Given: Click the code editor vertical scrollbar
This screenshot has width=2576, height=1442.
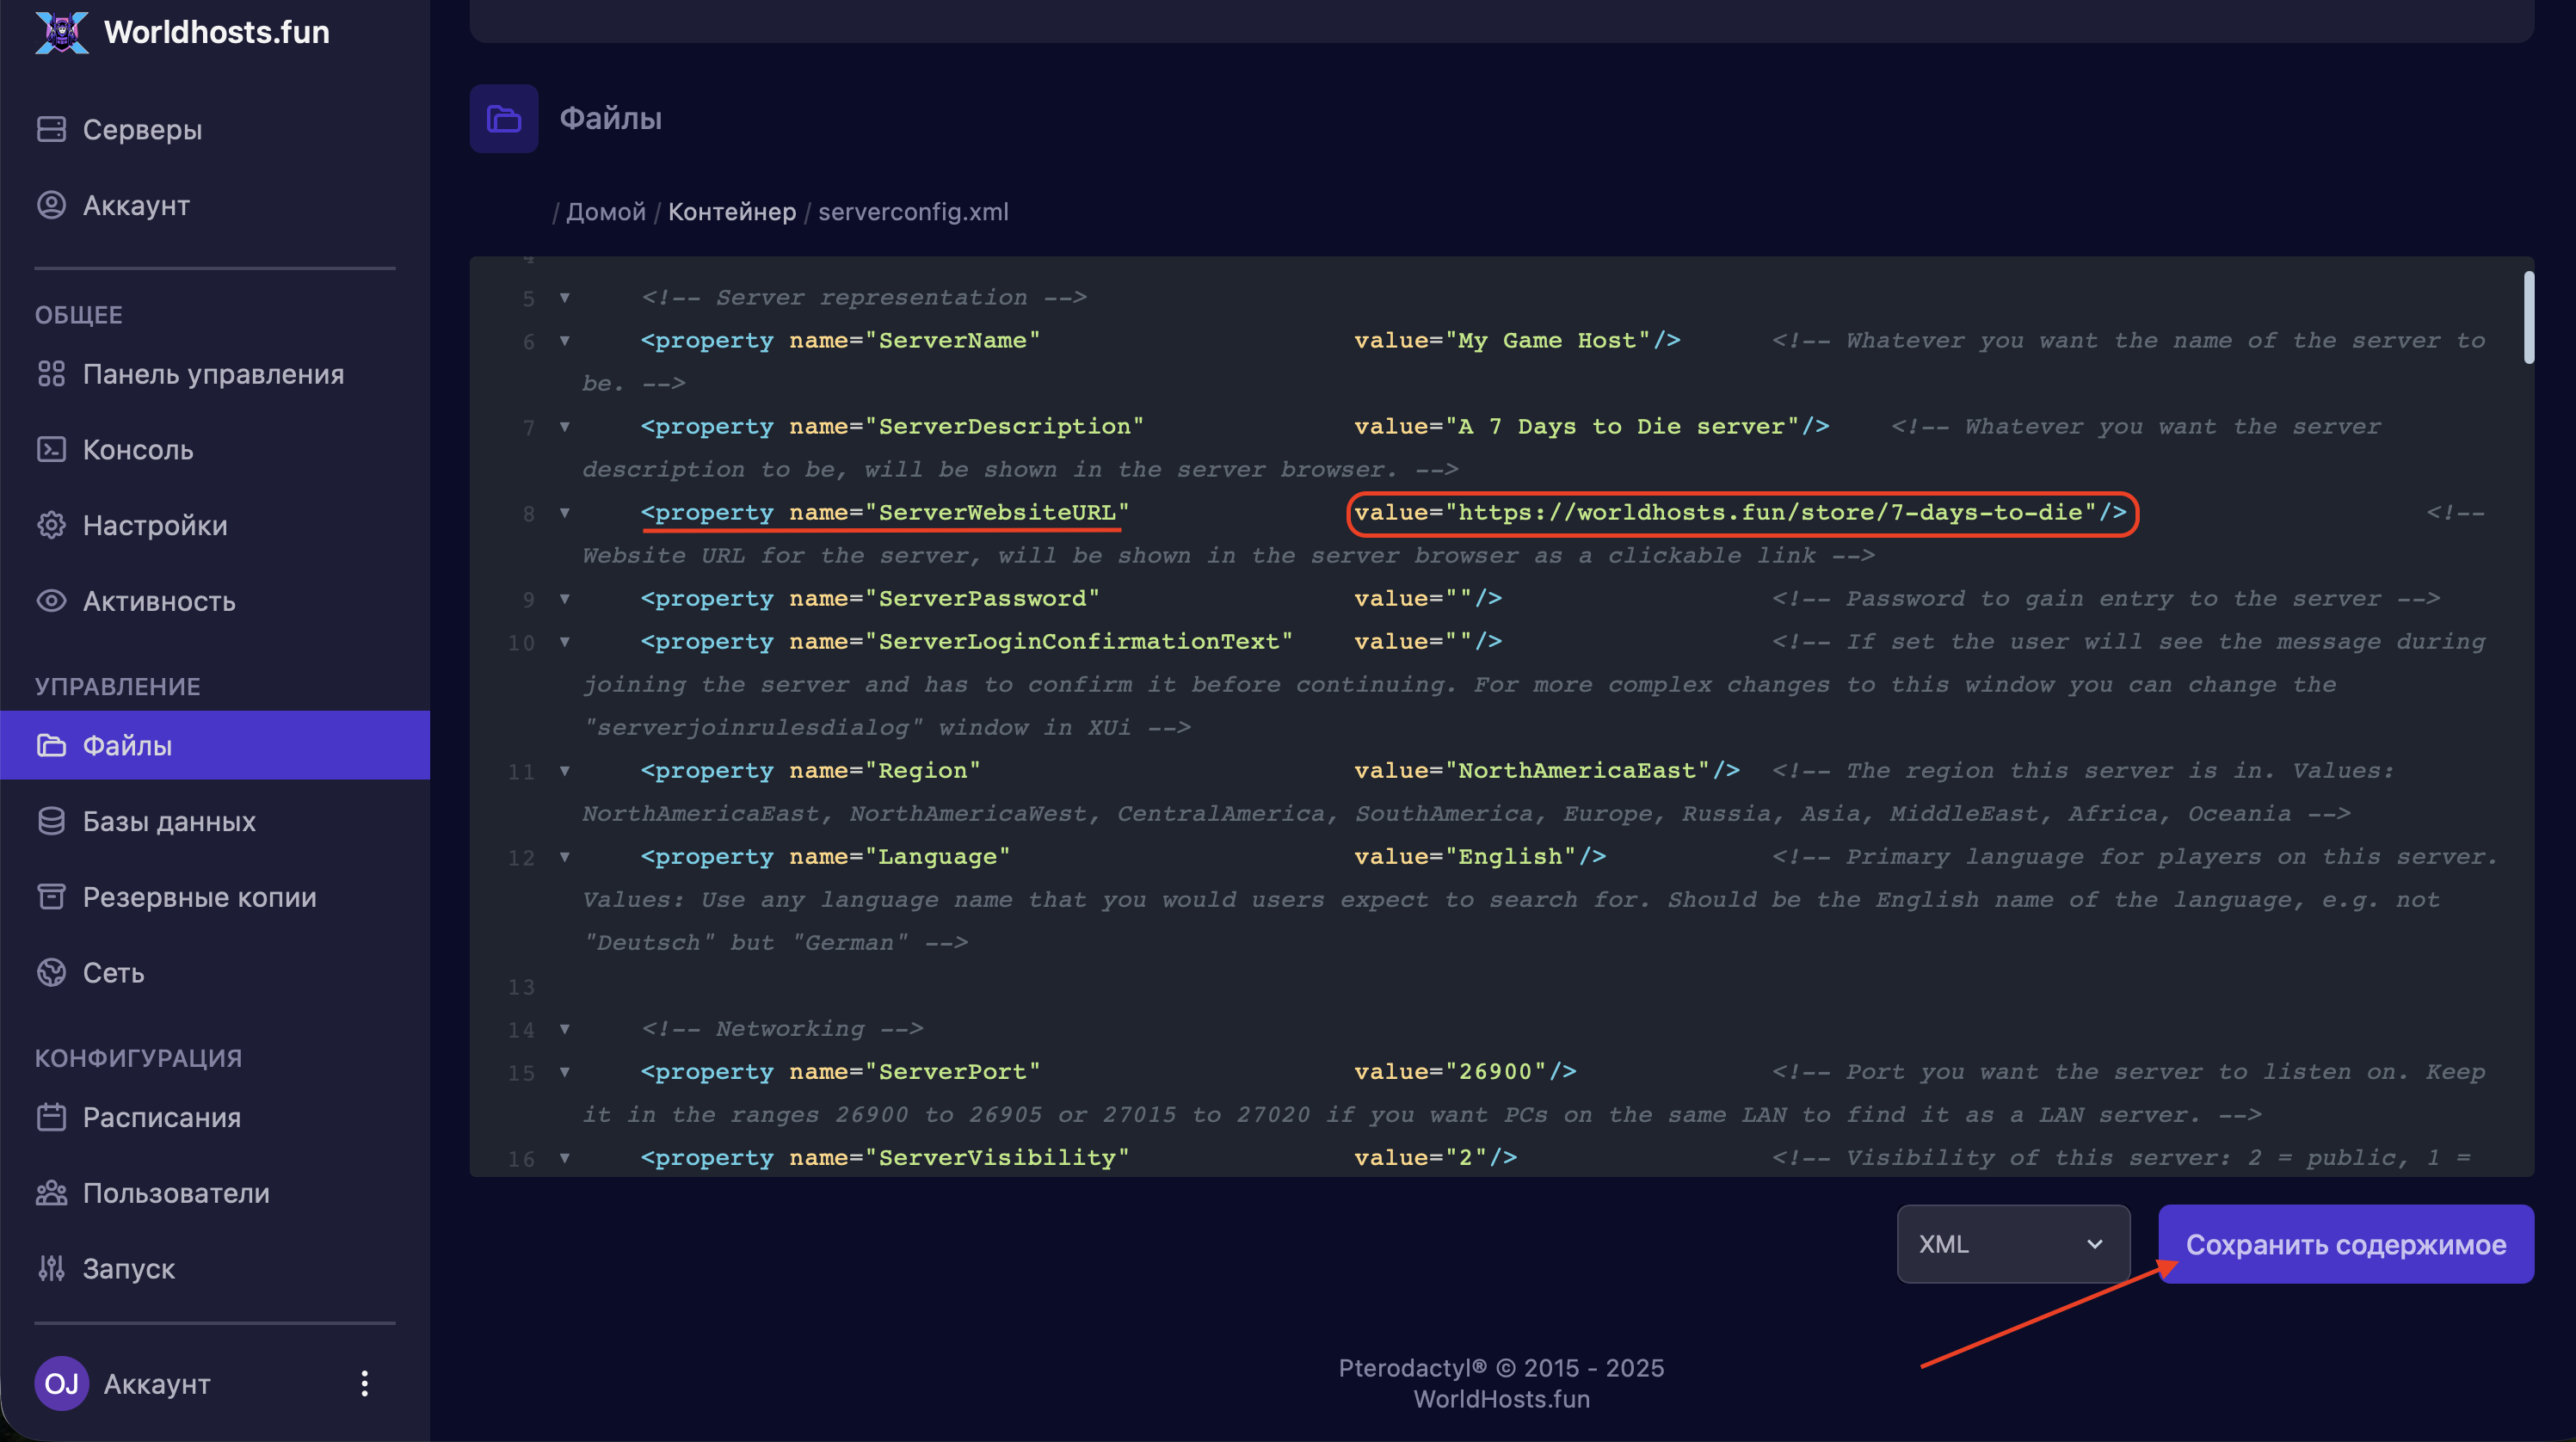Looking at the screenshot, I should coord(2528,318).
